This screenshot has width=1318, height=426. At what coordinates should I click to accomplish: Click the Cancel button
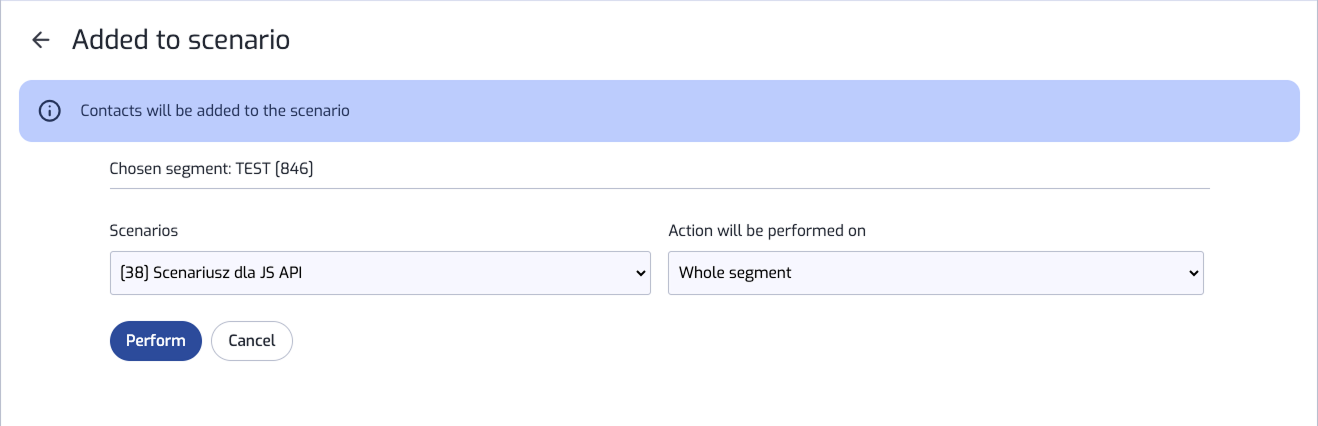point(252,341)
